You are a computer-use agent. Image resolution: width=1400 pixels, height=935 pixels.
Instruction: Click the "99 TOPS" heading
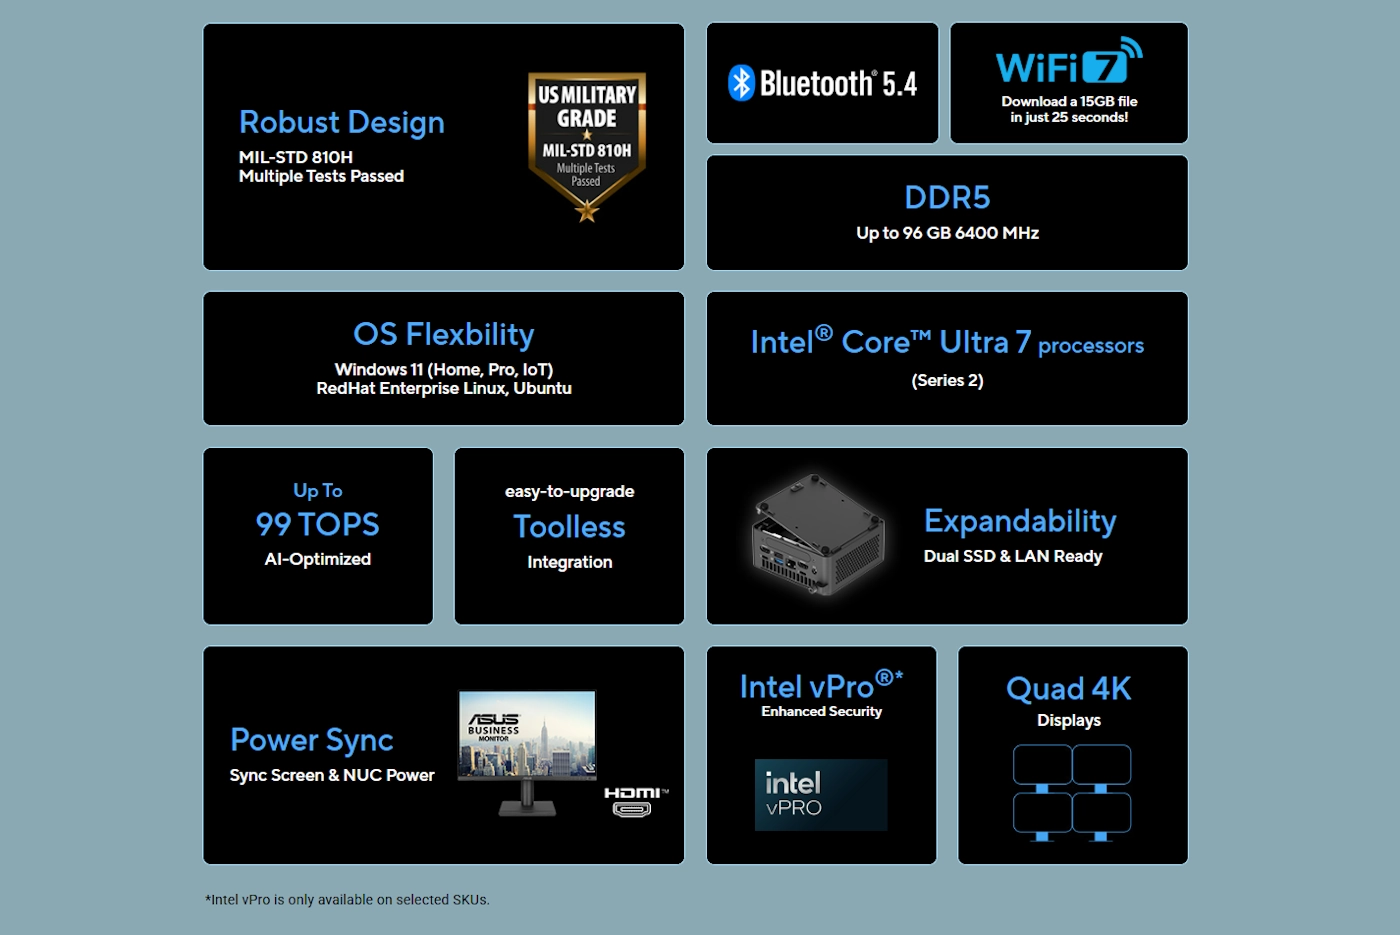[x=318, y=524]
